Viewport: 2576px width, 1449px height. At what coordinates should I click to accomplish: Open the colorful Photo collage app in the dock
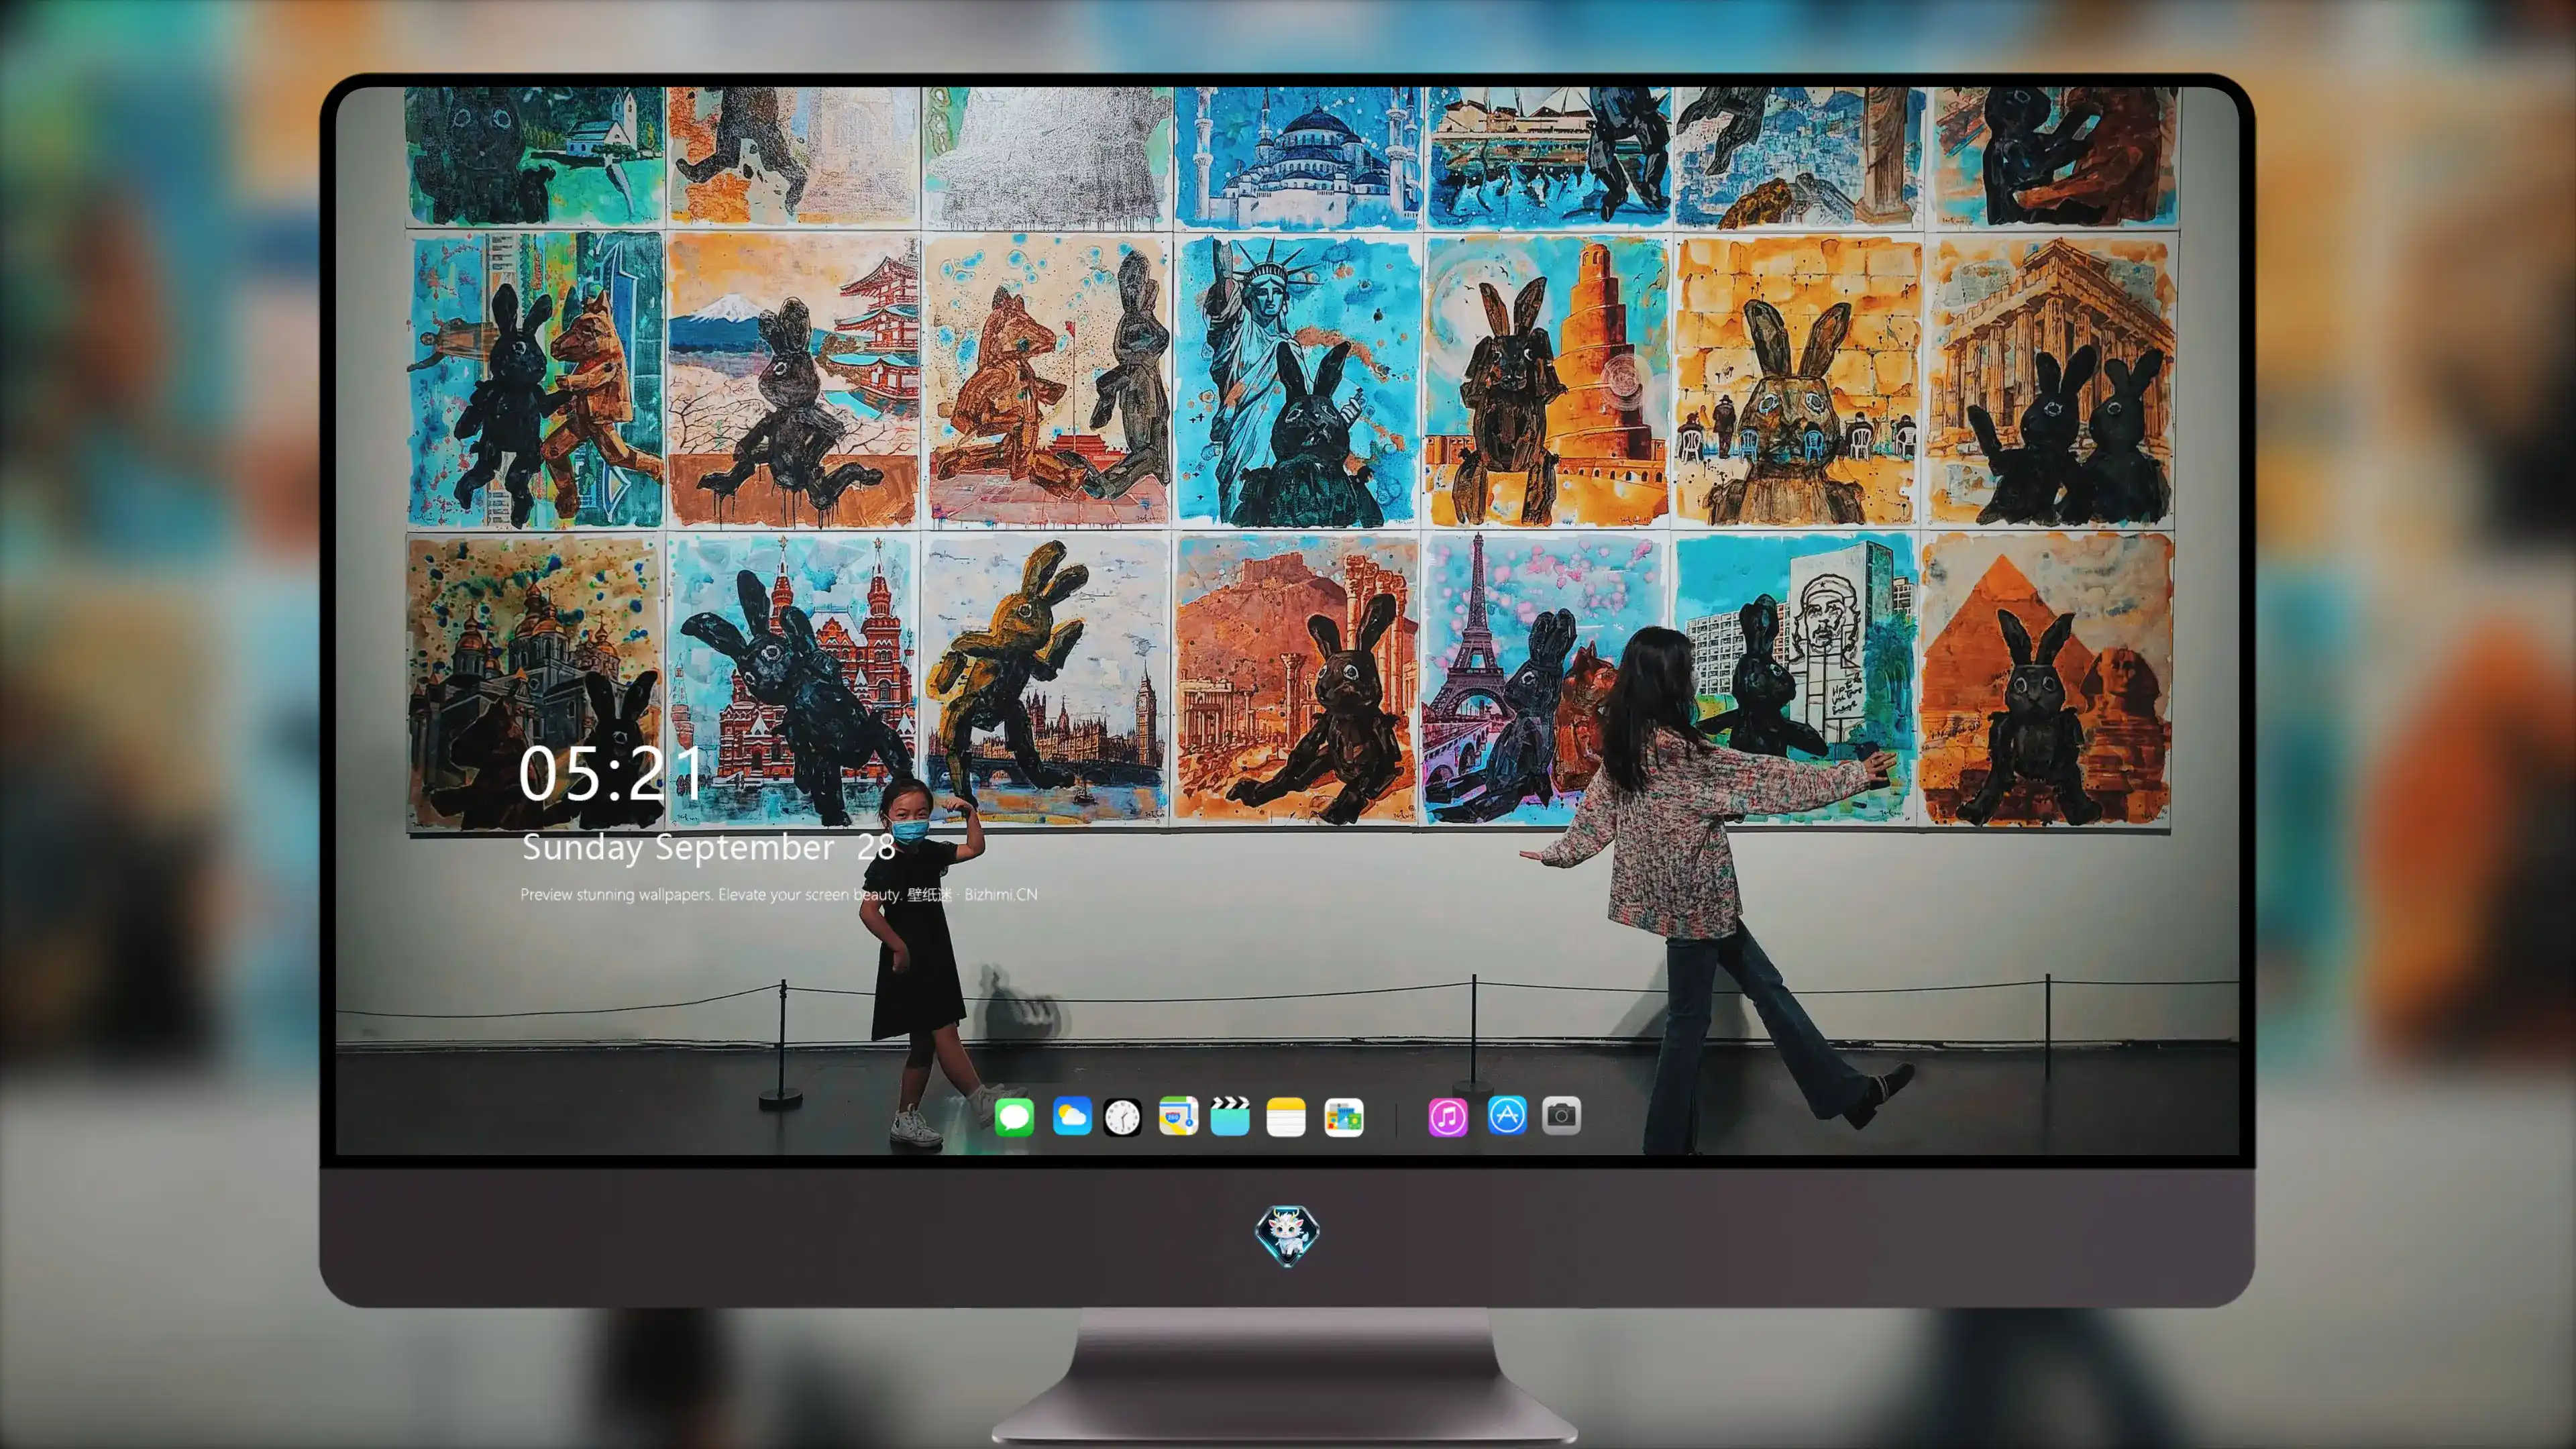[1343, 1117]
